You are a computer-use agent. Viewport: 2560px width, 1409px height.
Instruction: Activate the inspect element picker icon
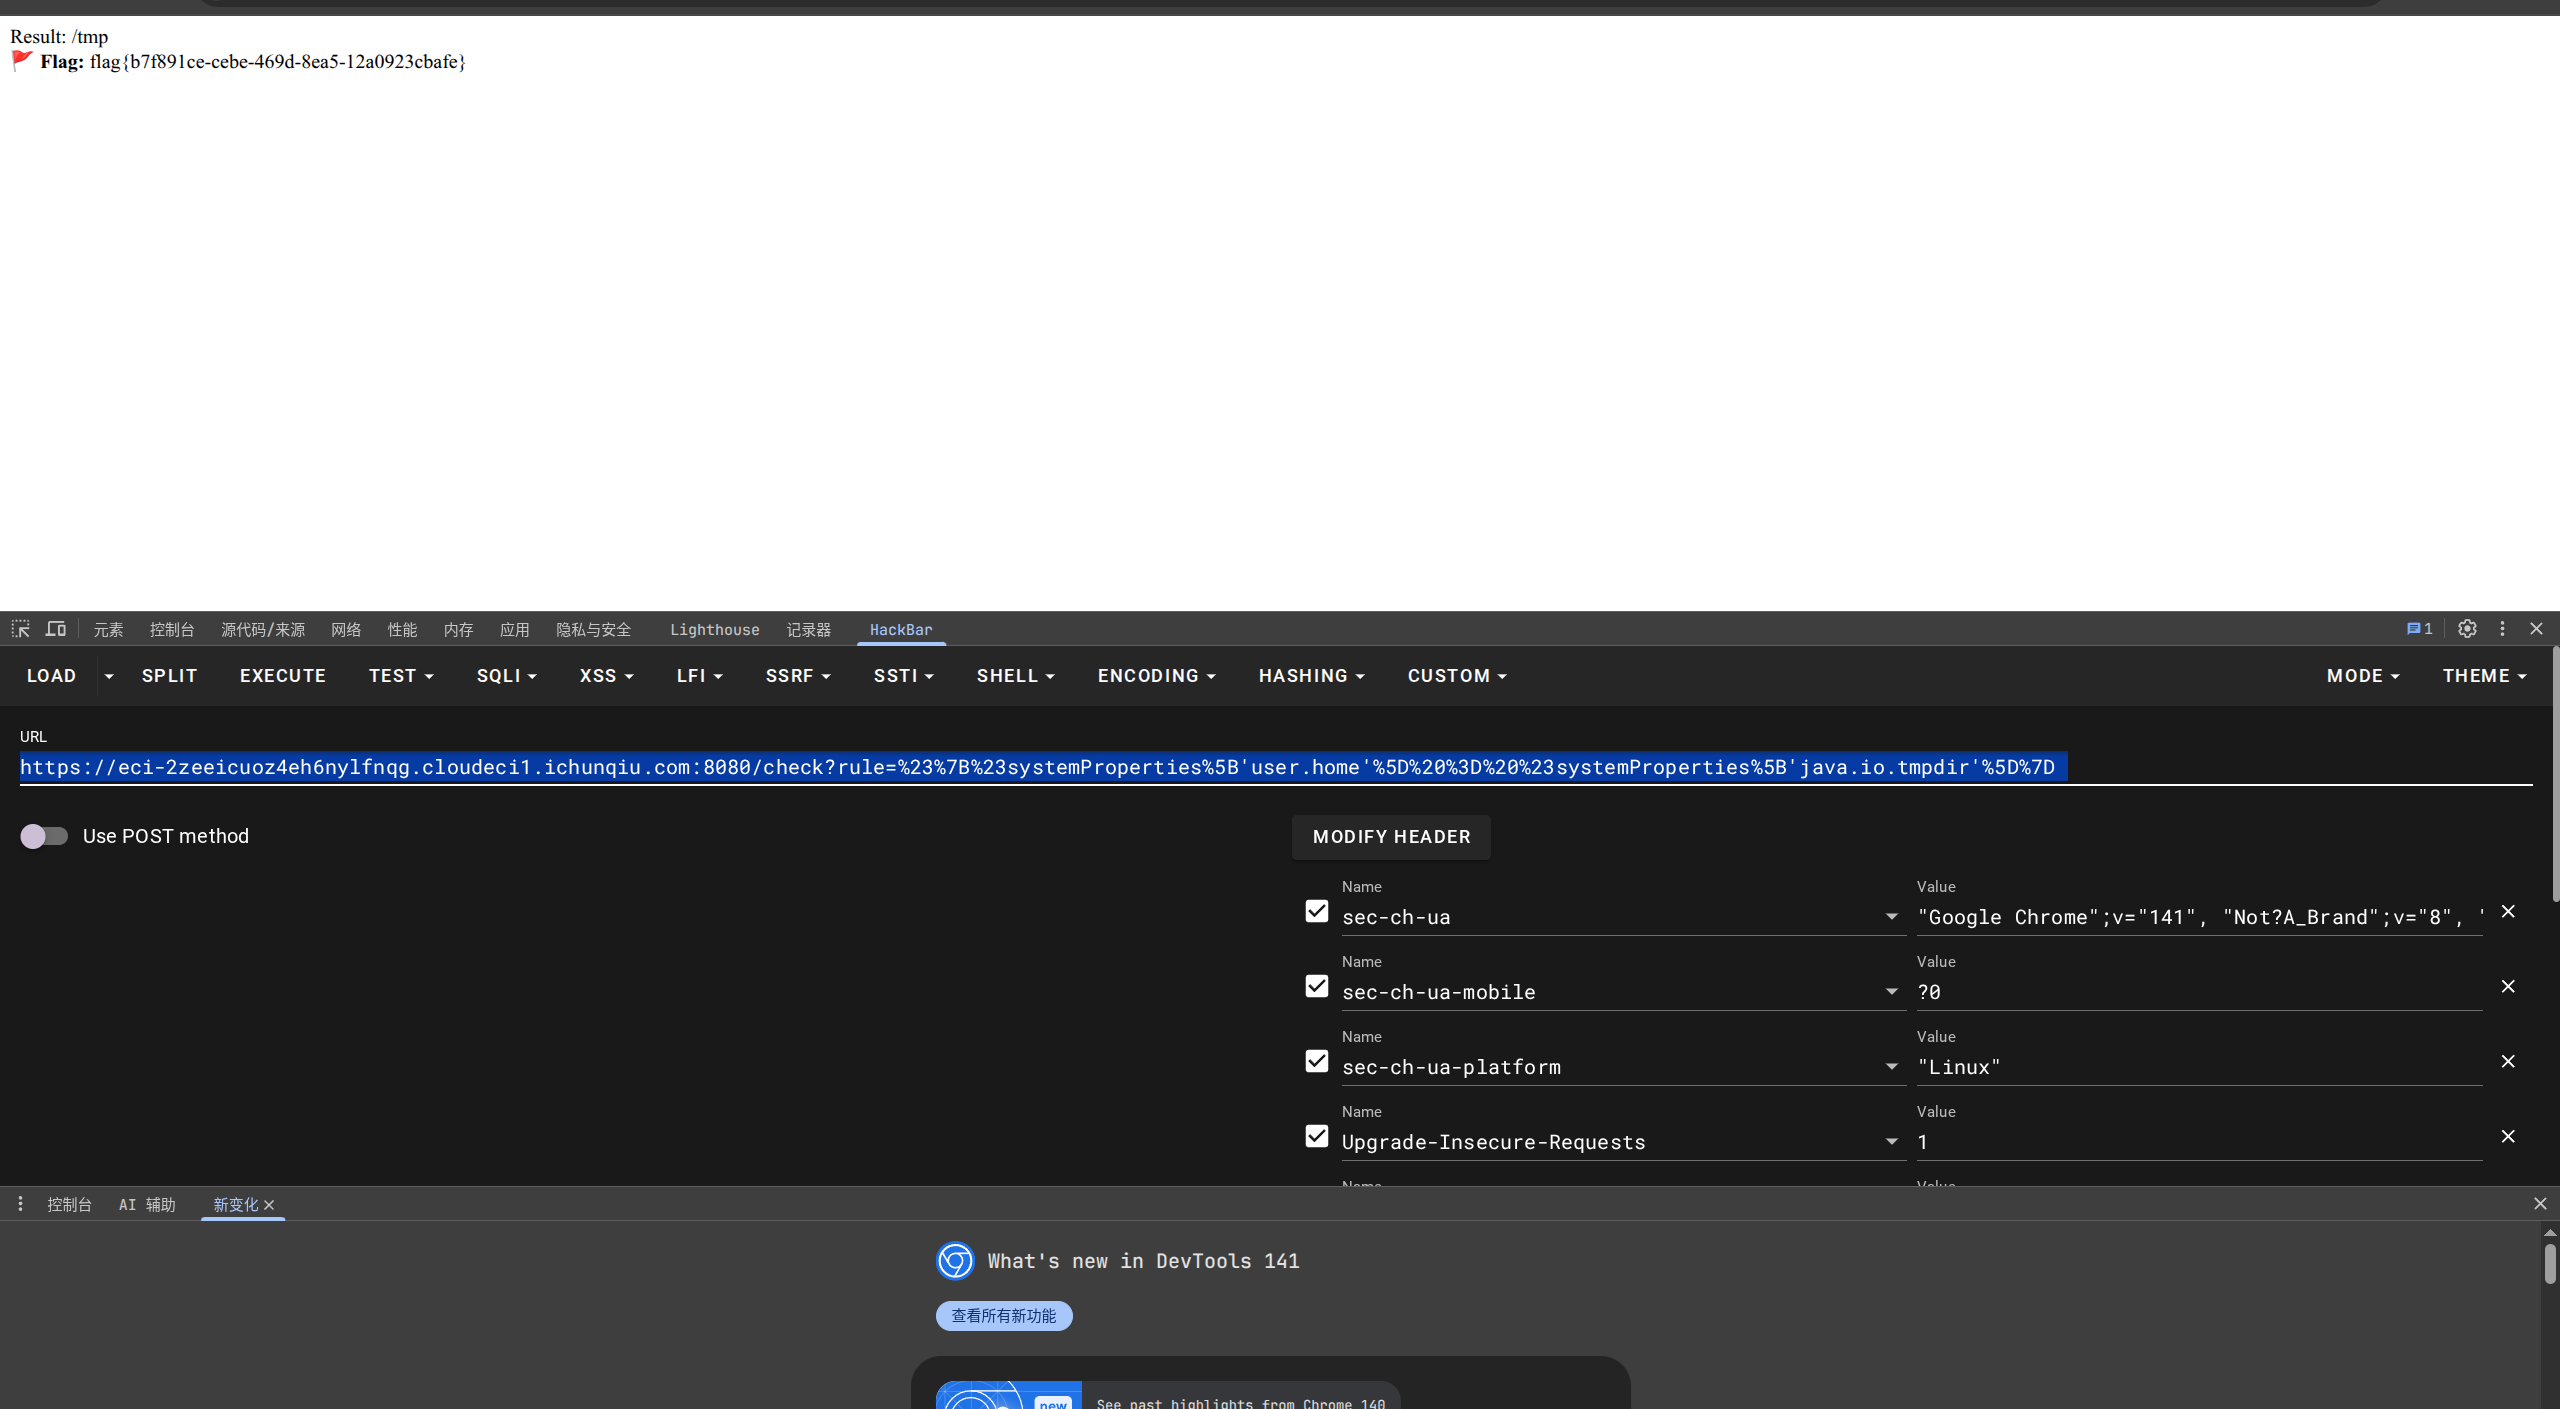click(20, 629)
